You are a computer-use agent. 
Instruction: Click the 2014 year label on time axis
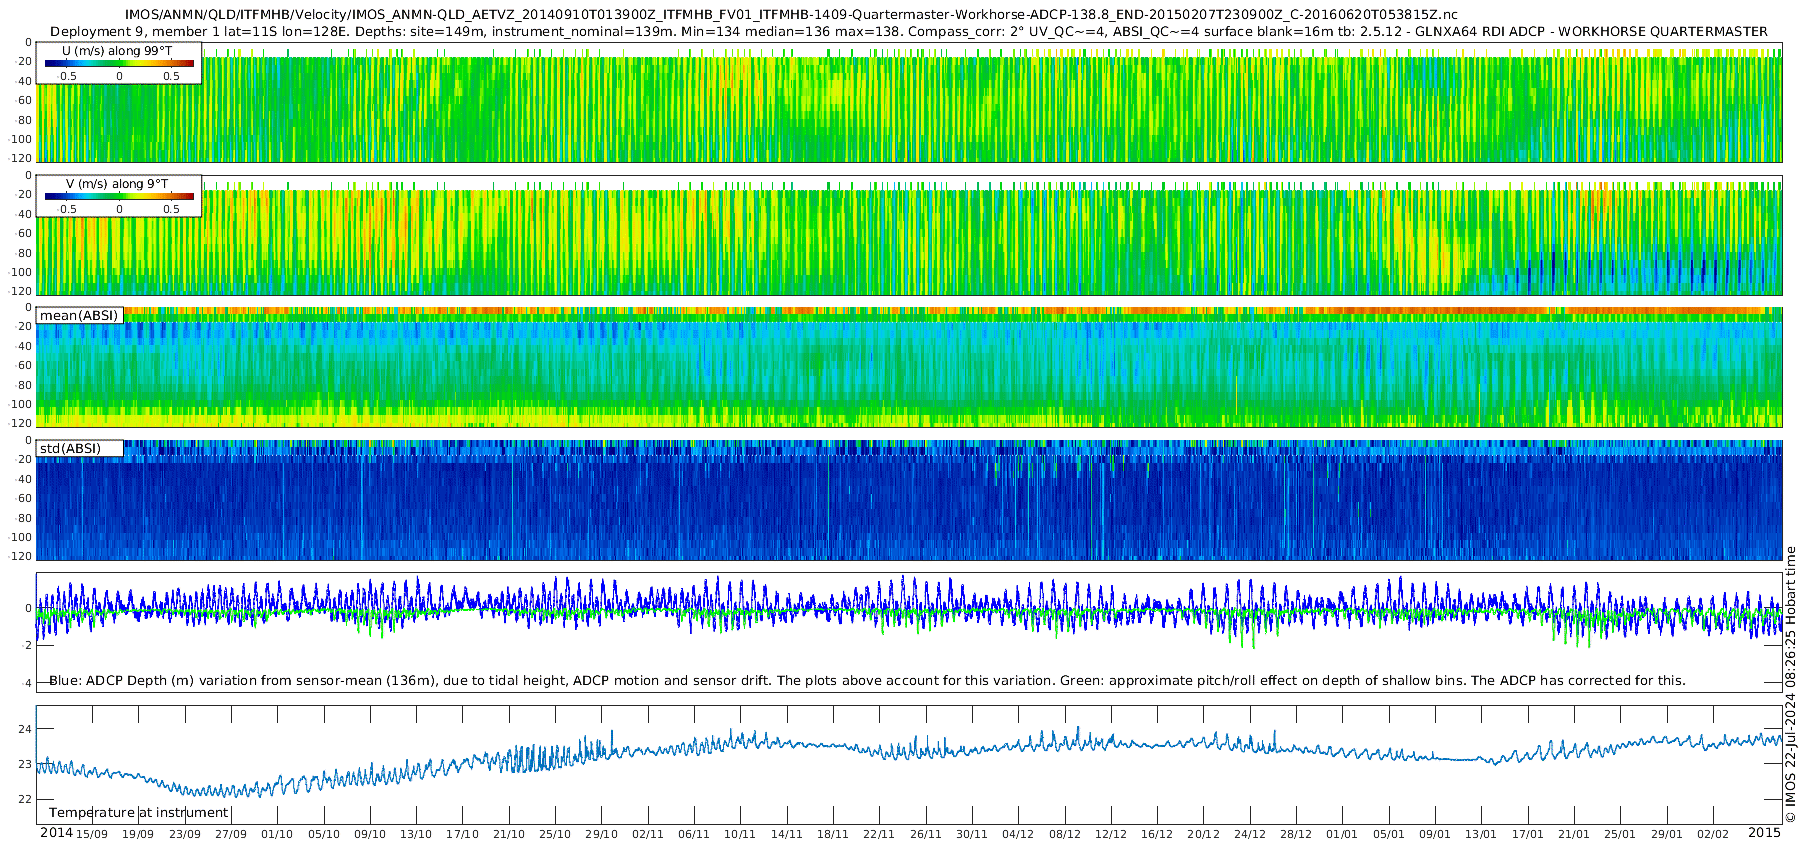pyautogui.click(x=56, y=833)
